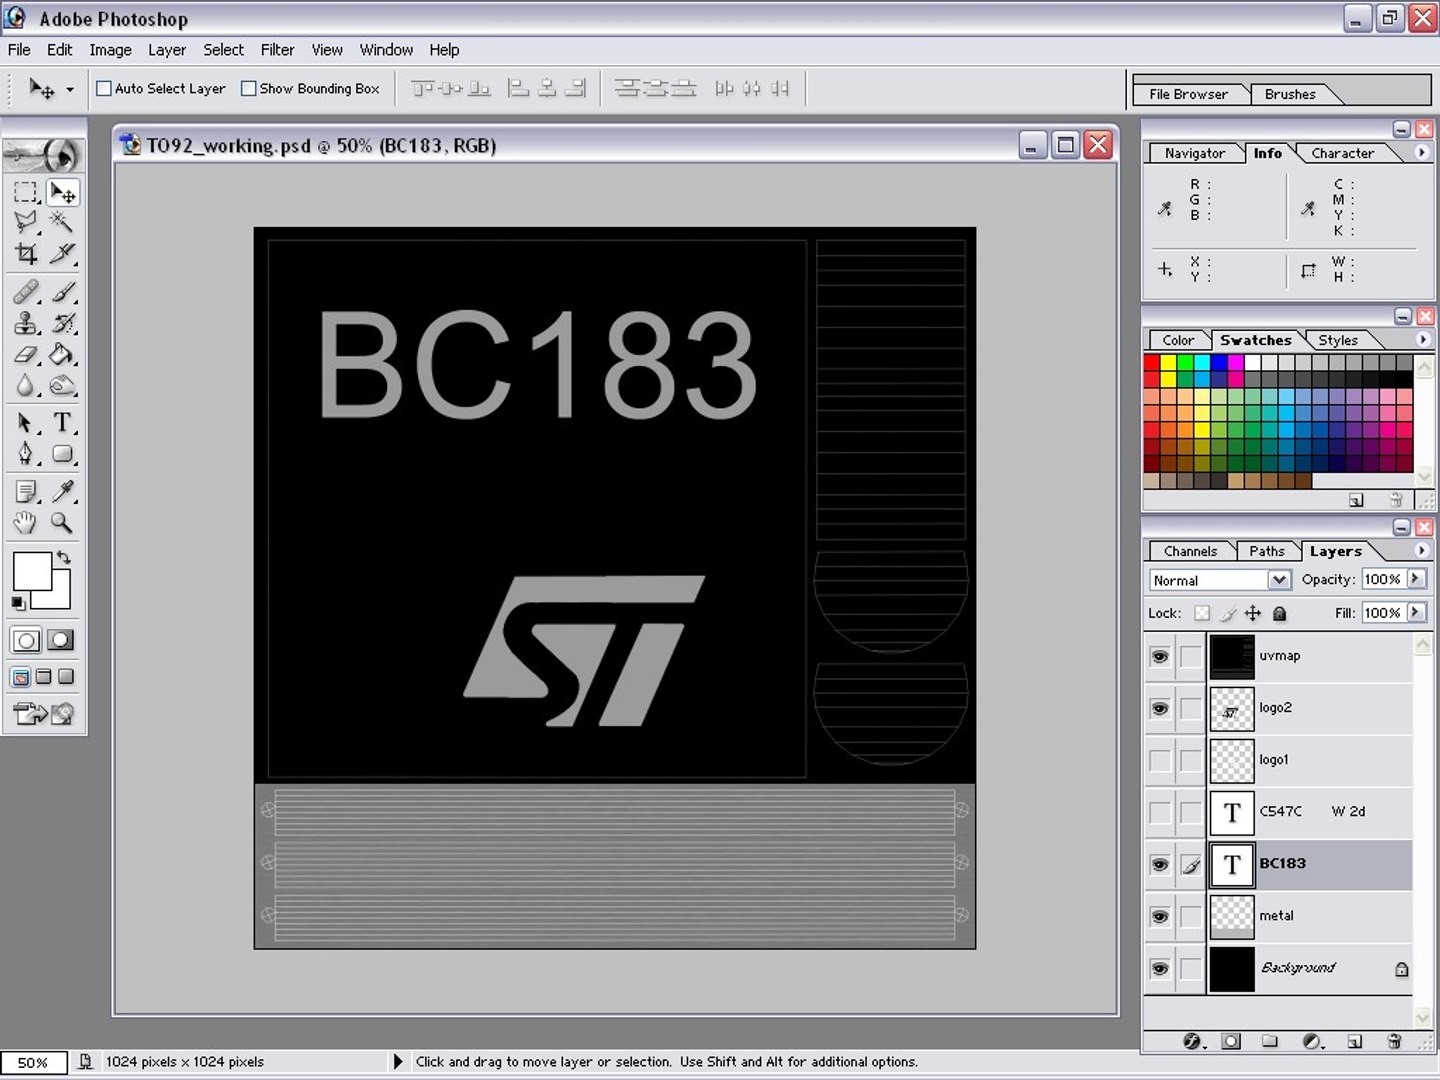The width and height of the screenshot is (1440, 1080).
Task: Show the logo1 layer
Action: 1160,760
